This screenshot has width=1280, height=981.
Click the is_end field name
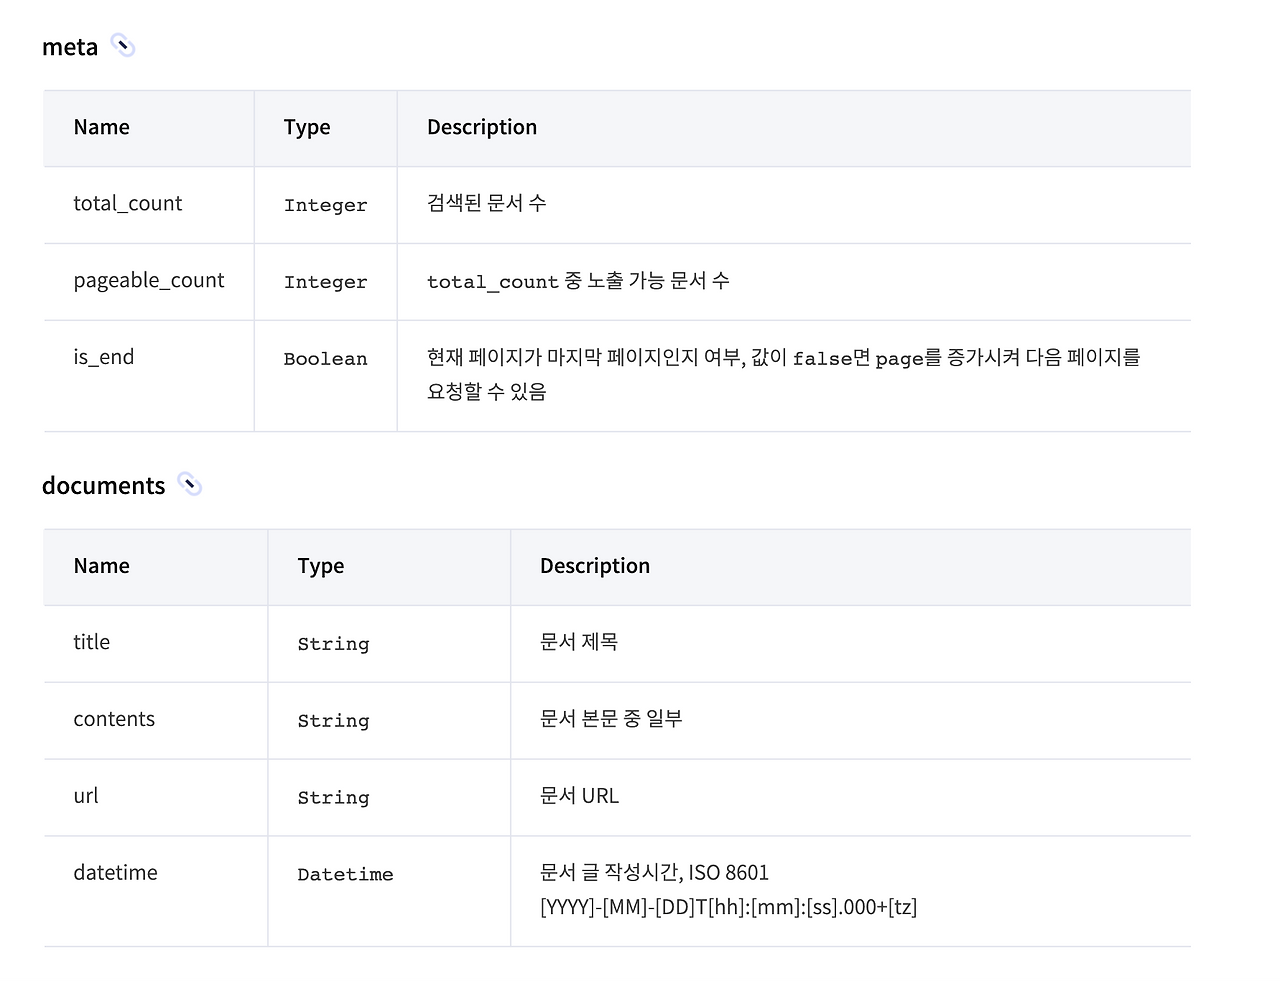pos(103,357)
